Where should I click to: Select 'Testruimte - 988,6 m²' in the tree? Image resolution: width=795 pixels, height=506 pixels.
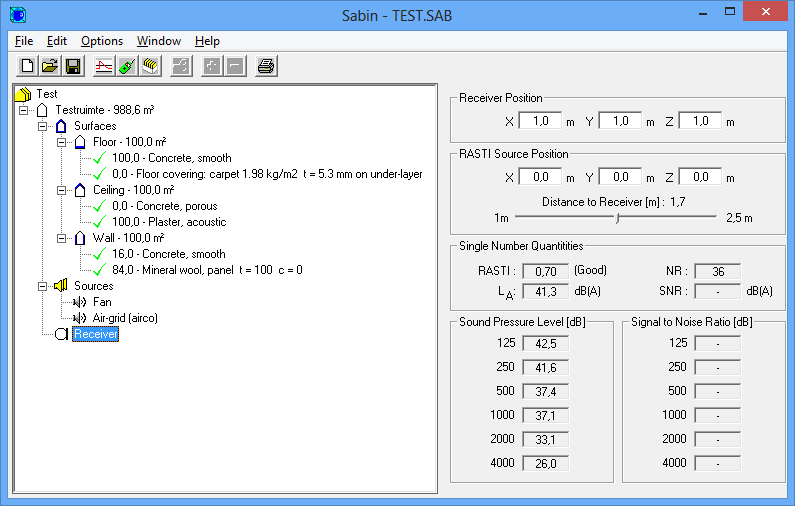pos(104,110)
